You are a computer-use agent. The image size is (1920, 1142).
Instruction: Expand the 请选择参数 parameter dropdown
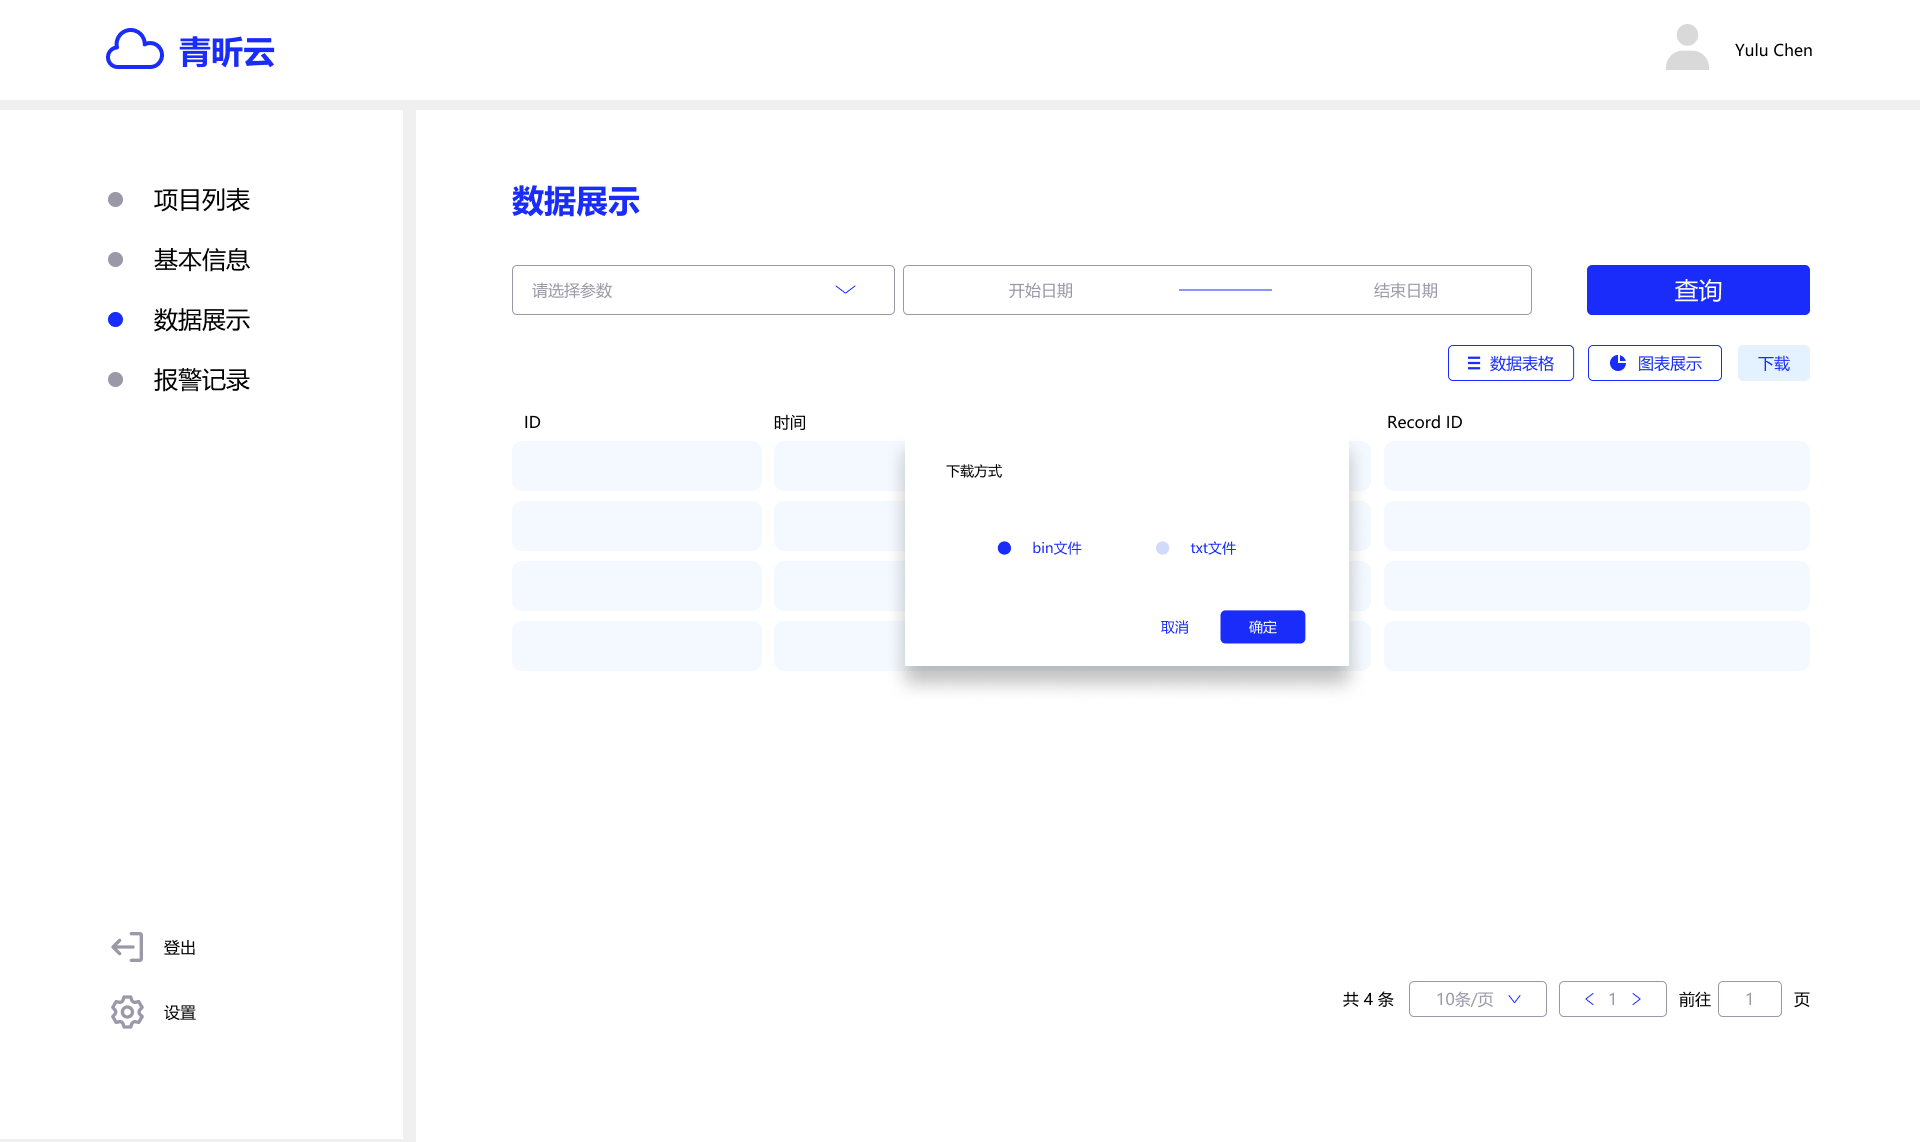pos(703,290)
